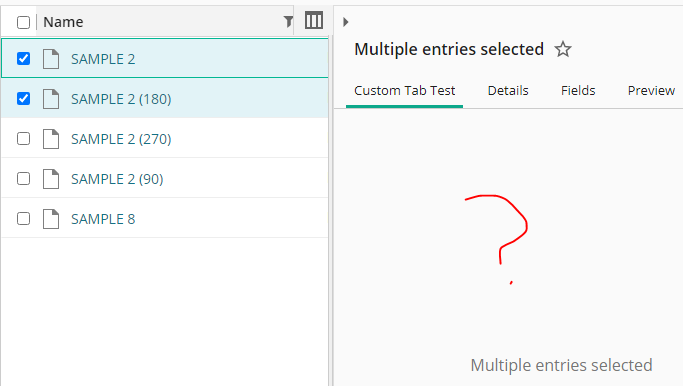Click the document icon for SAMPLE 2 (90)

51,179
